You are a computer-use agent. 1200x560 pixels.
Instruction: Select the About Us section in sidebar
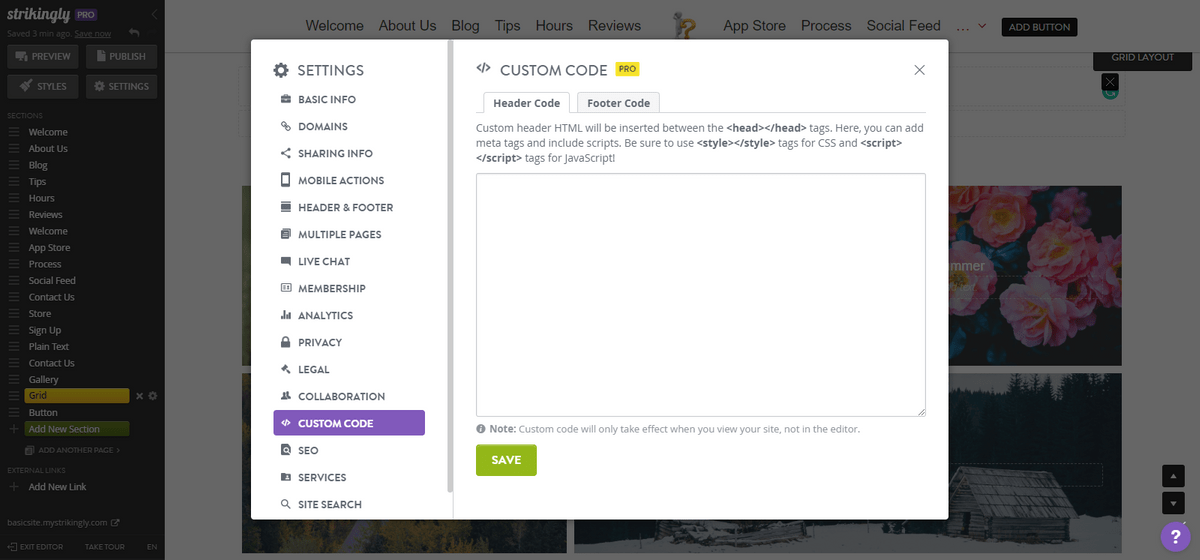pos(48,149)
